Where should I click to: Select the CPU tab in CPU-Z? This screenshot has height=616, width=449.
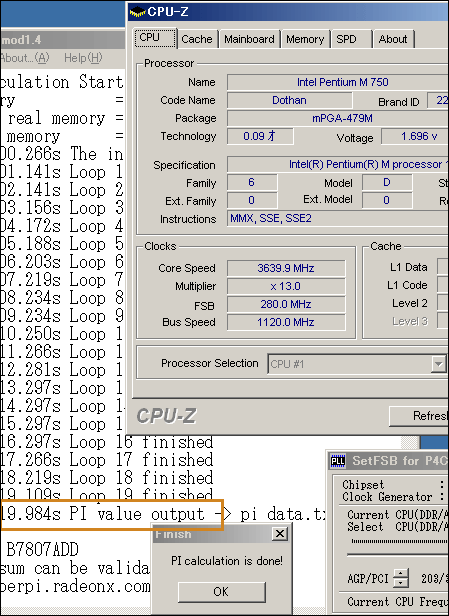pos(155,38)
